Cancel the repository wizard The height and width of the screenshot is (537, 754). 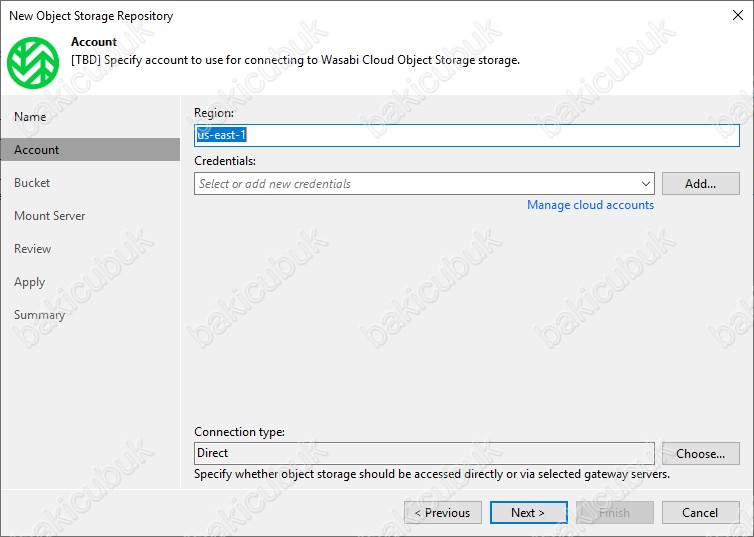[x=701, y=512]
